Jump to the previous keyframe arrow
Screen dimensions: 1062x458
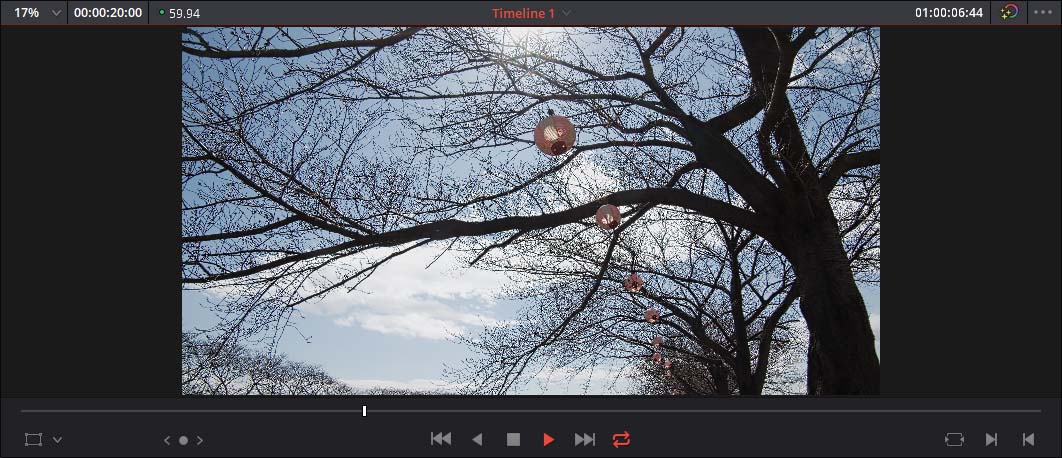[x=167, y=440]
